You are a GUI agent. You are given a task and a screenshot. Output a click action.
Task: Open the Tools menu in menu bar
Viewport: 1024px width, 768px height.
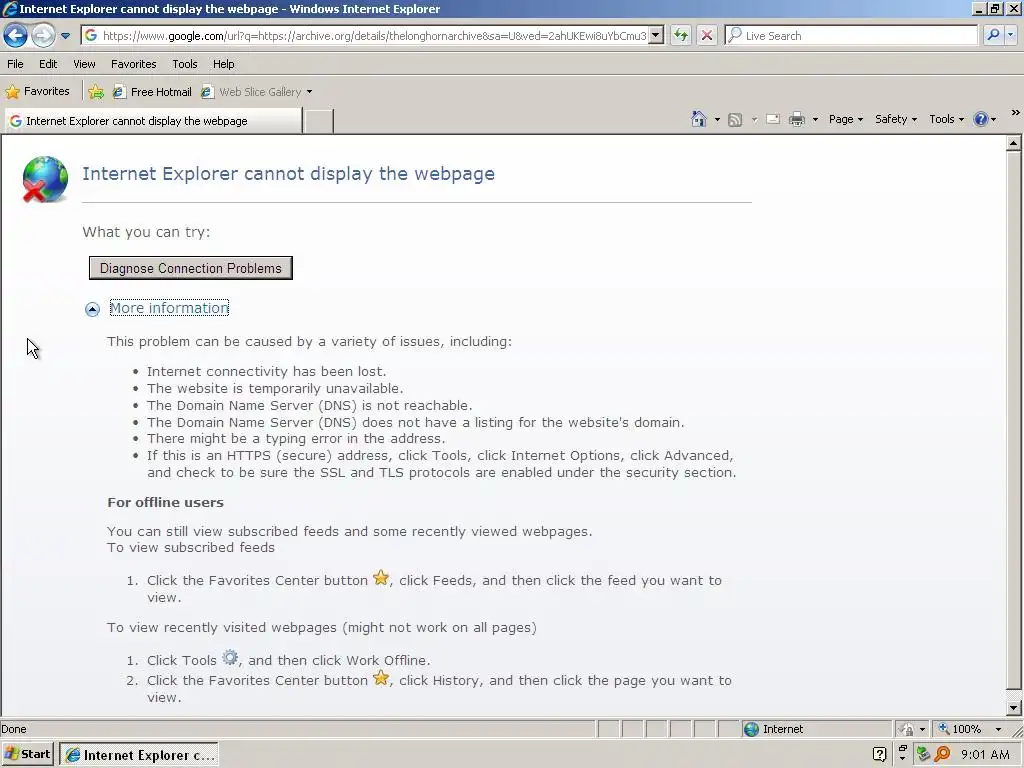tap(185, 64)
